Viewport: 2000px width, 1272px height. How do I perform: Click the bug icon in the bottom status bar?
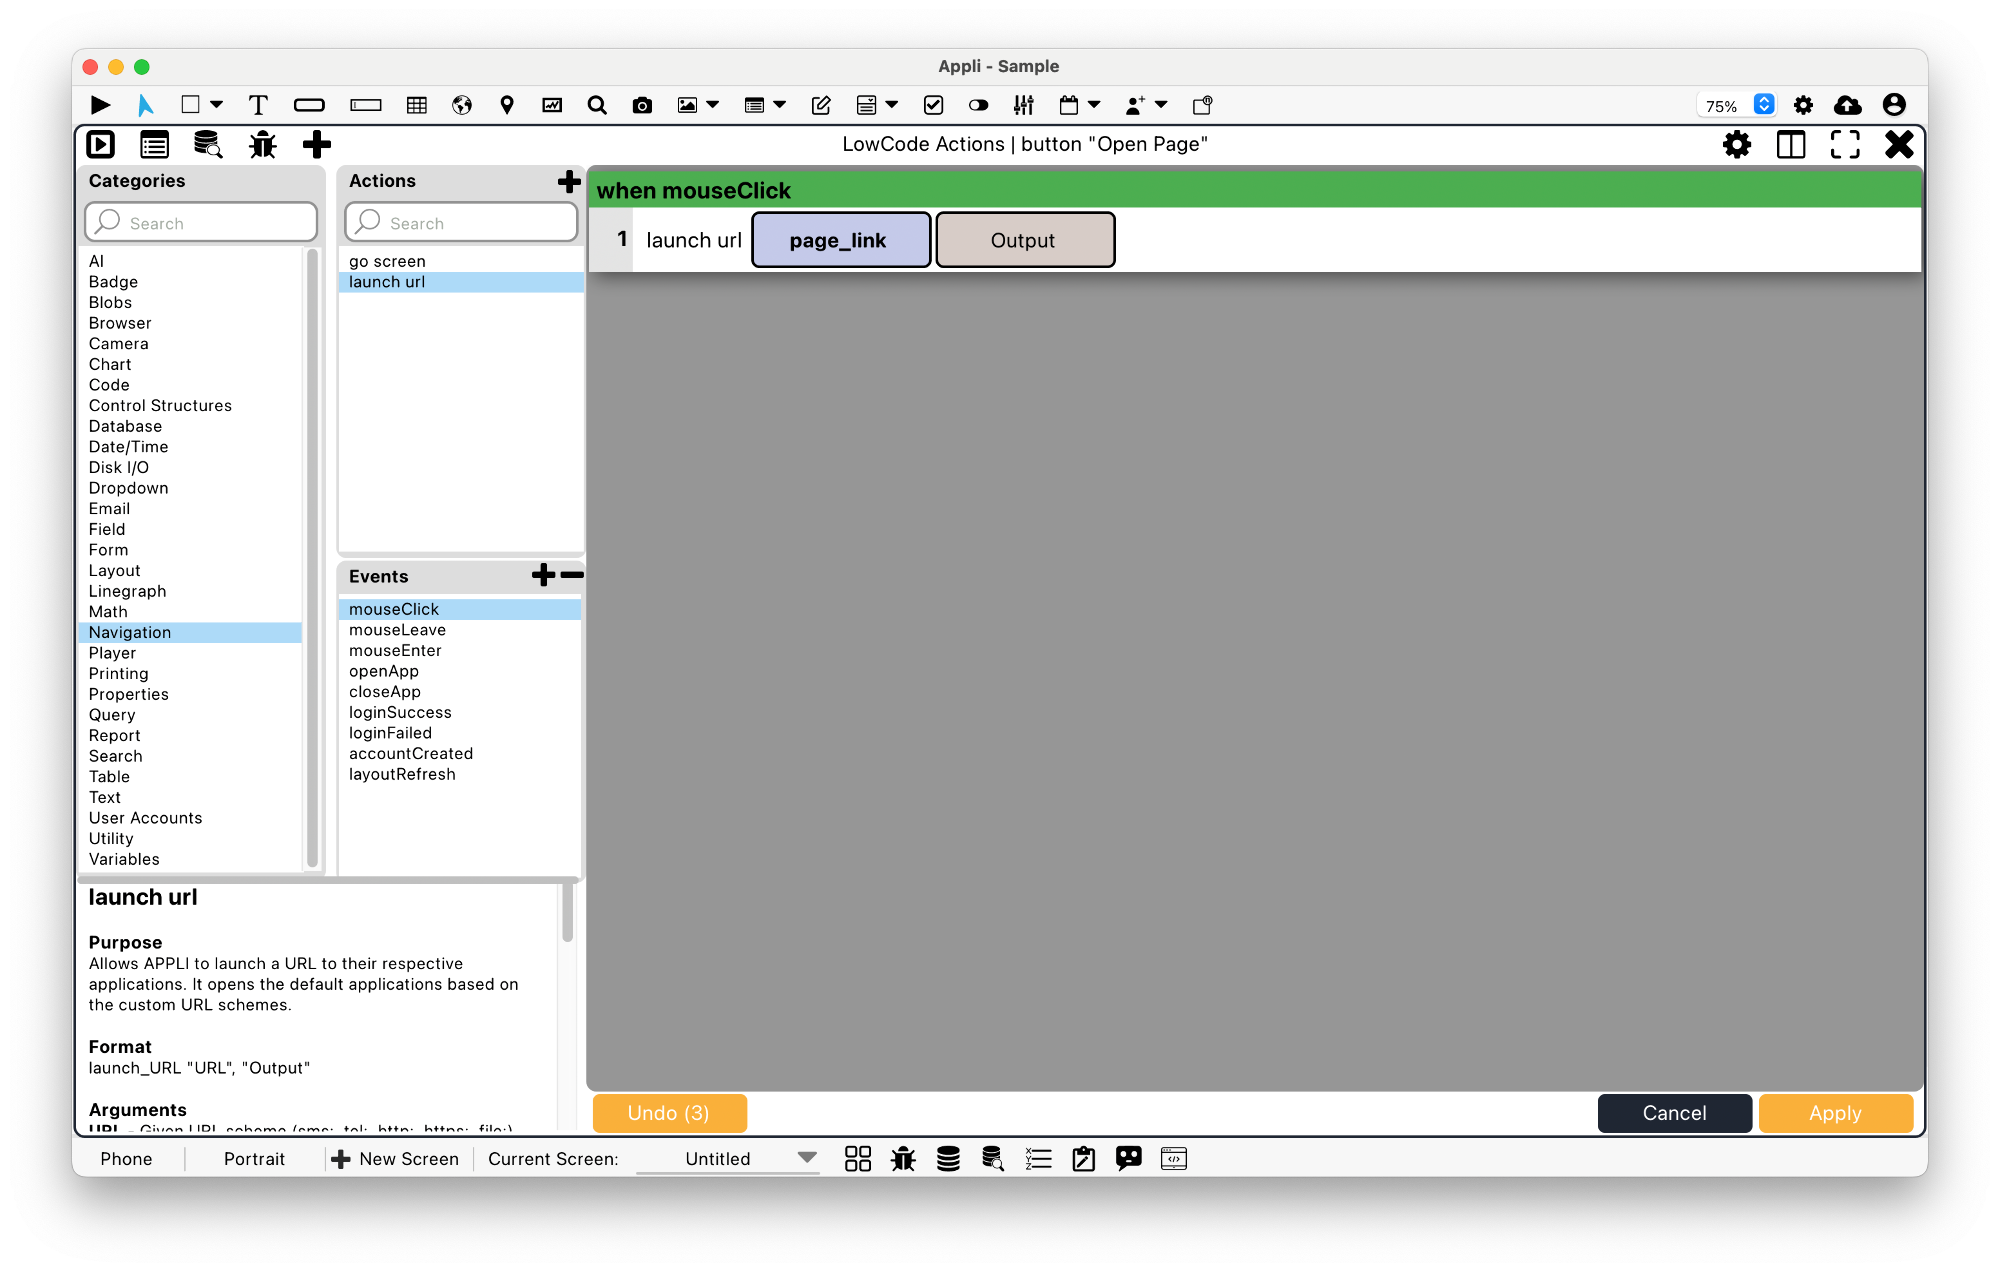point(903,1159)
